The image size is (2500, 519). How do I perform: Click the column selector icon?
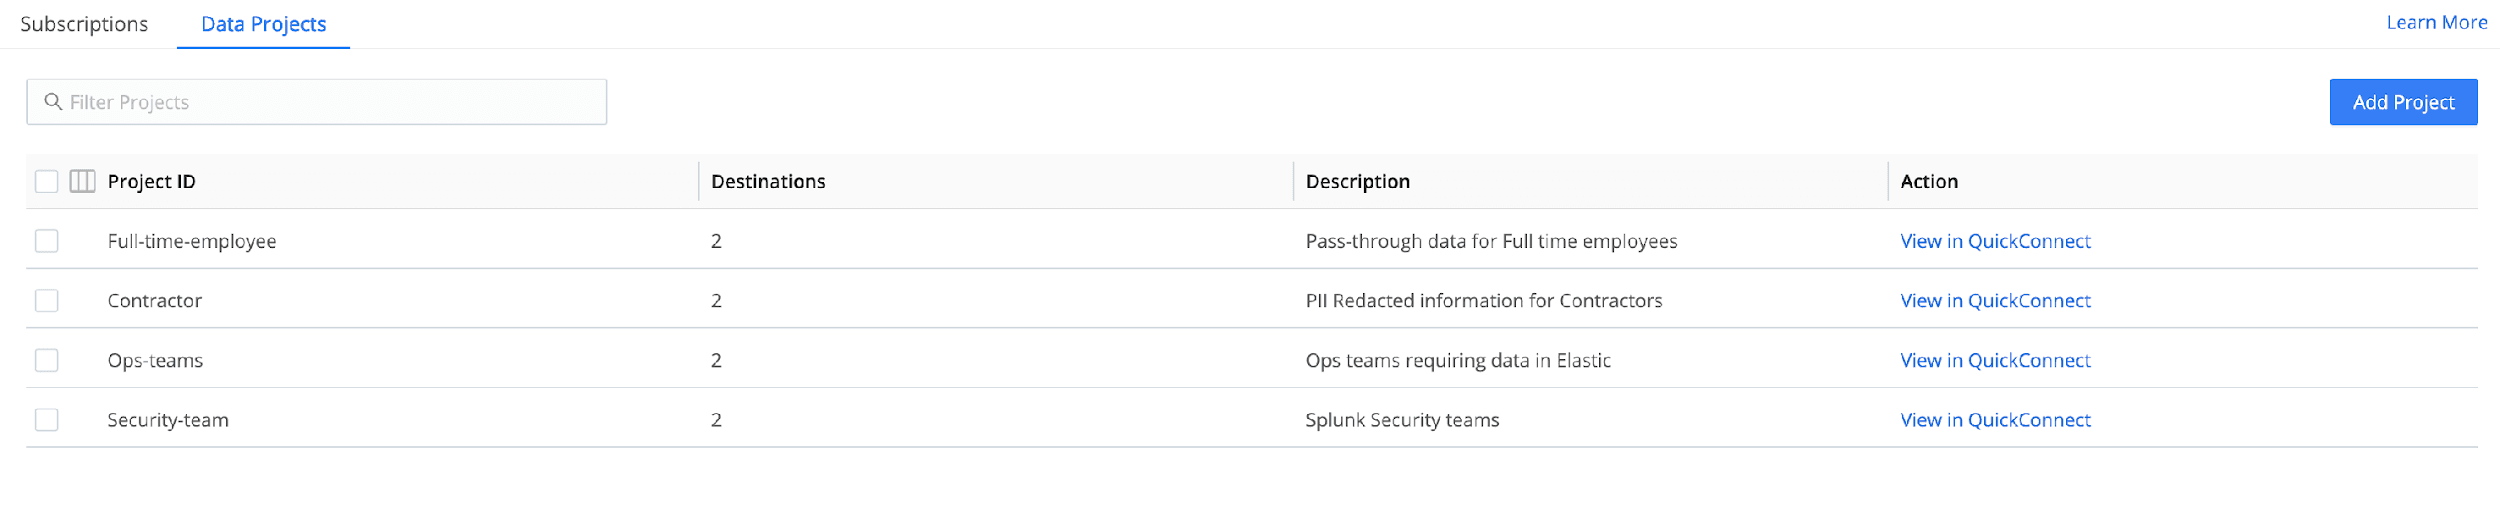tap(82, 181)
